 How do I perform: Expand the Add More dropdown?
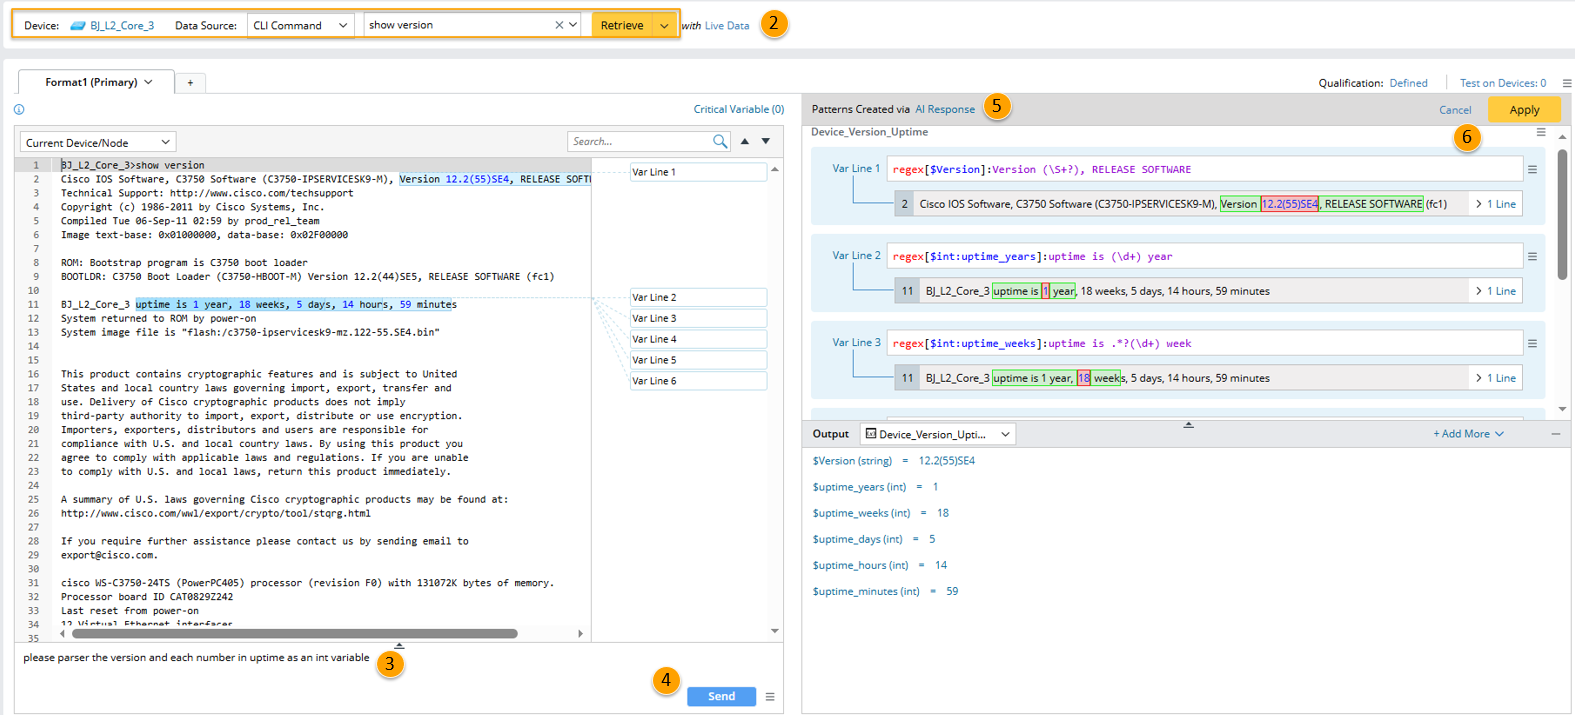click(1468, 434)
